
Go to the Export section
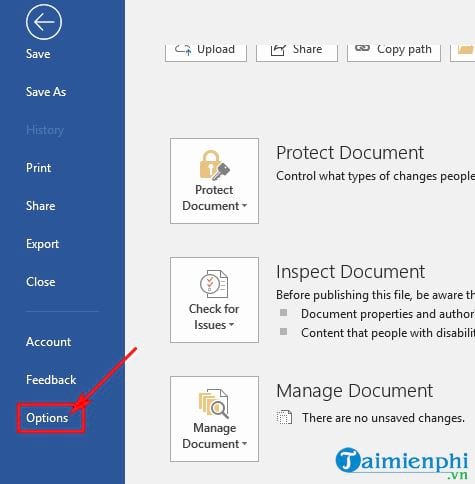[x=42, y=244]
